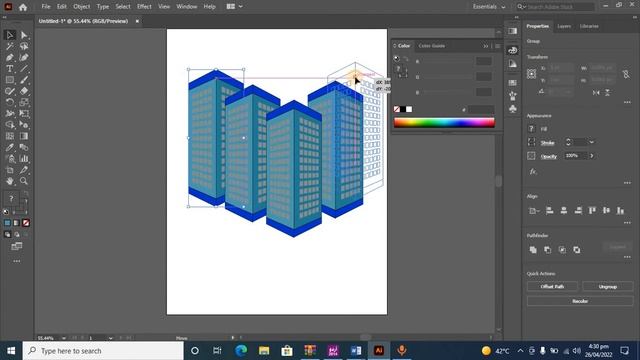640x360 pixels.
Task: Click Unite in Pathfinder section
Action: click(533, 250)
